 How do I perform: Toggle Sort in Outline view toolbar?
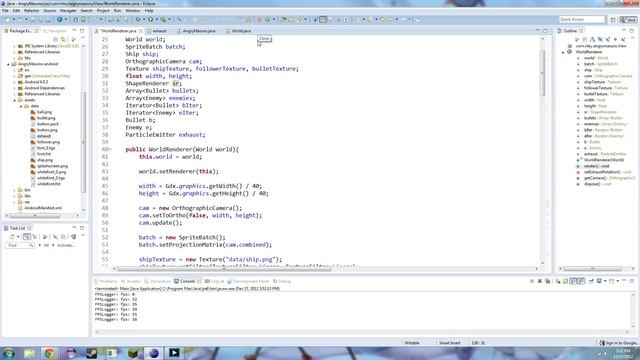592,40
